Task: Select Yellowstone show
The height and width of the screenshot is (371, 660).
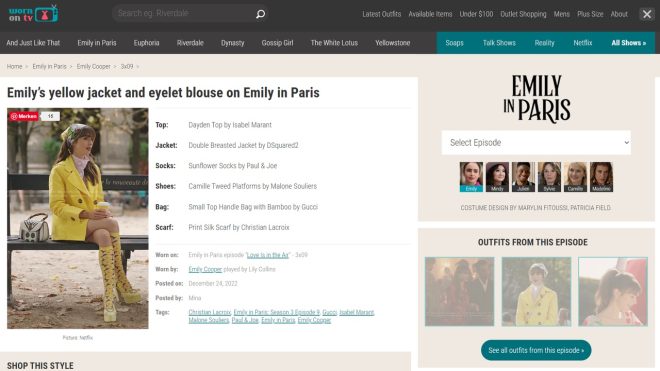Action: [393, 43]
